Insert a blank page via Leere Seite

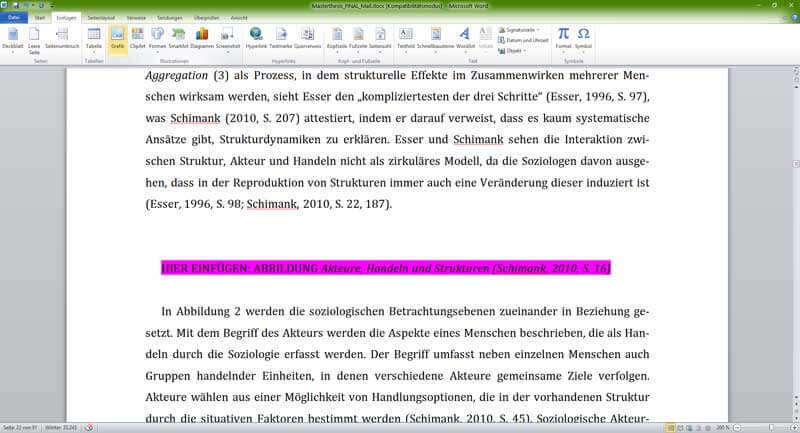(x=34, y=40)
